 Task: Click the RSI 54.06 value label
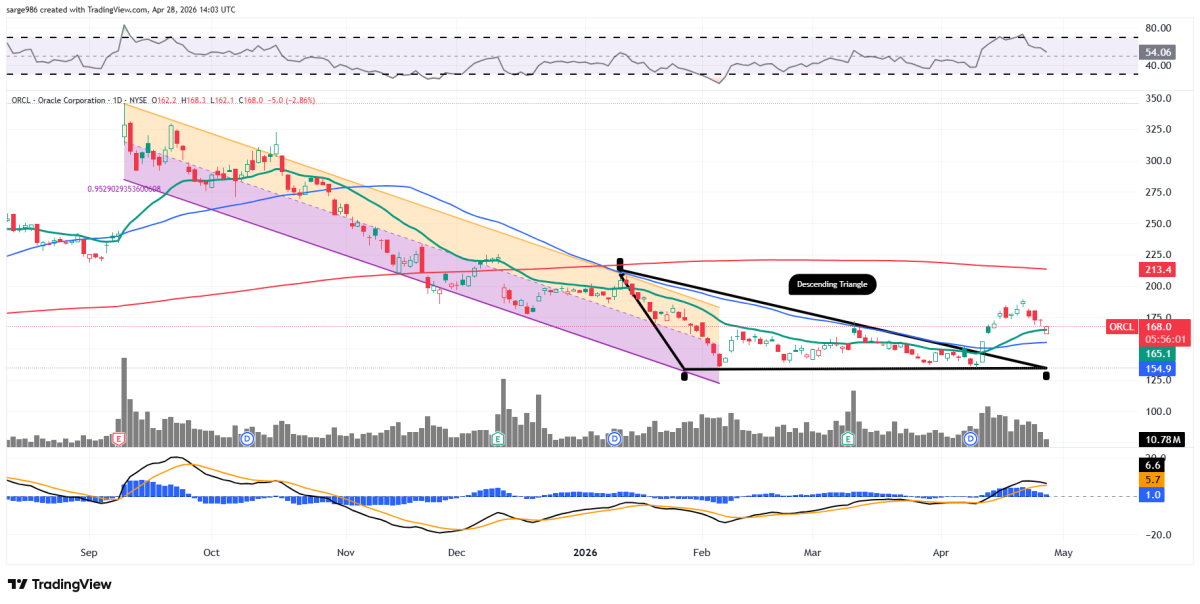[1159, 52]
